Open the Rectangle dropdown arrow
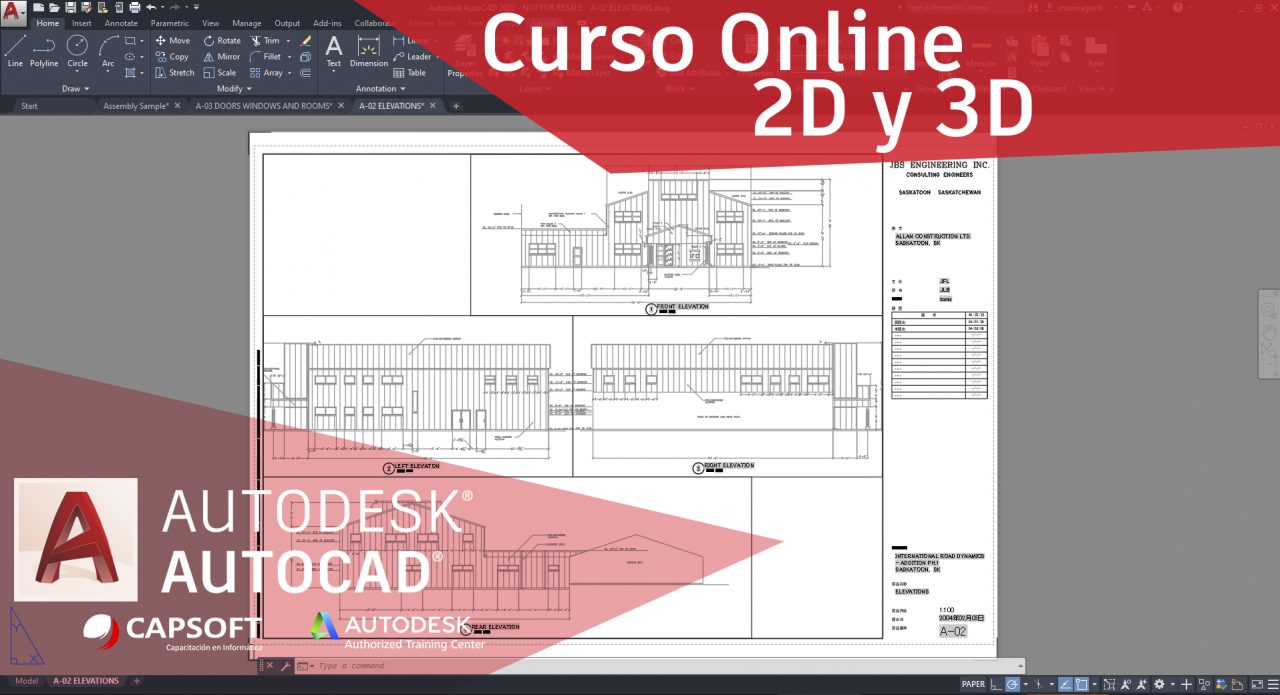Viewport: 1280px width, 695px height. (x=142, y=41)
